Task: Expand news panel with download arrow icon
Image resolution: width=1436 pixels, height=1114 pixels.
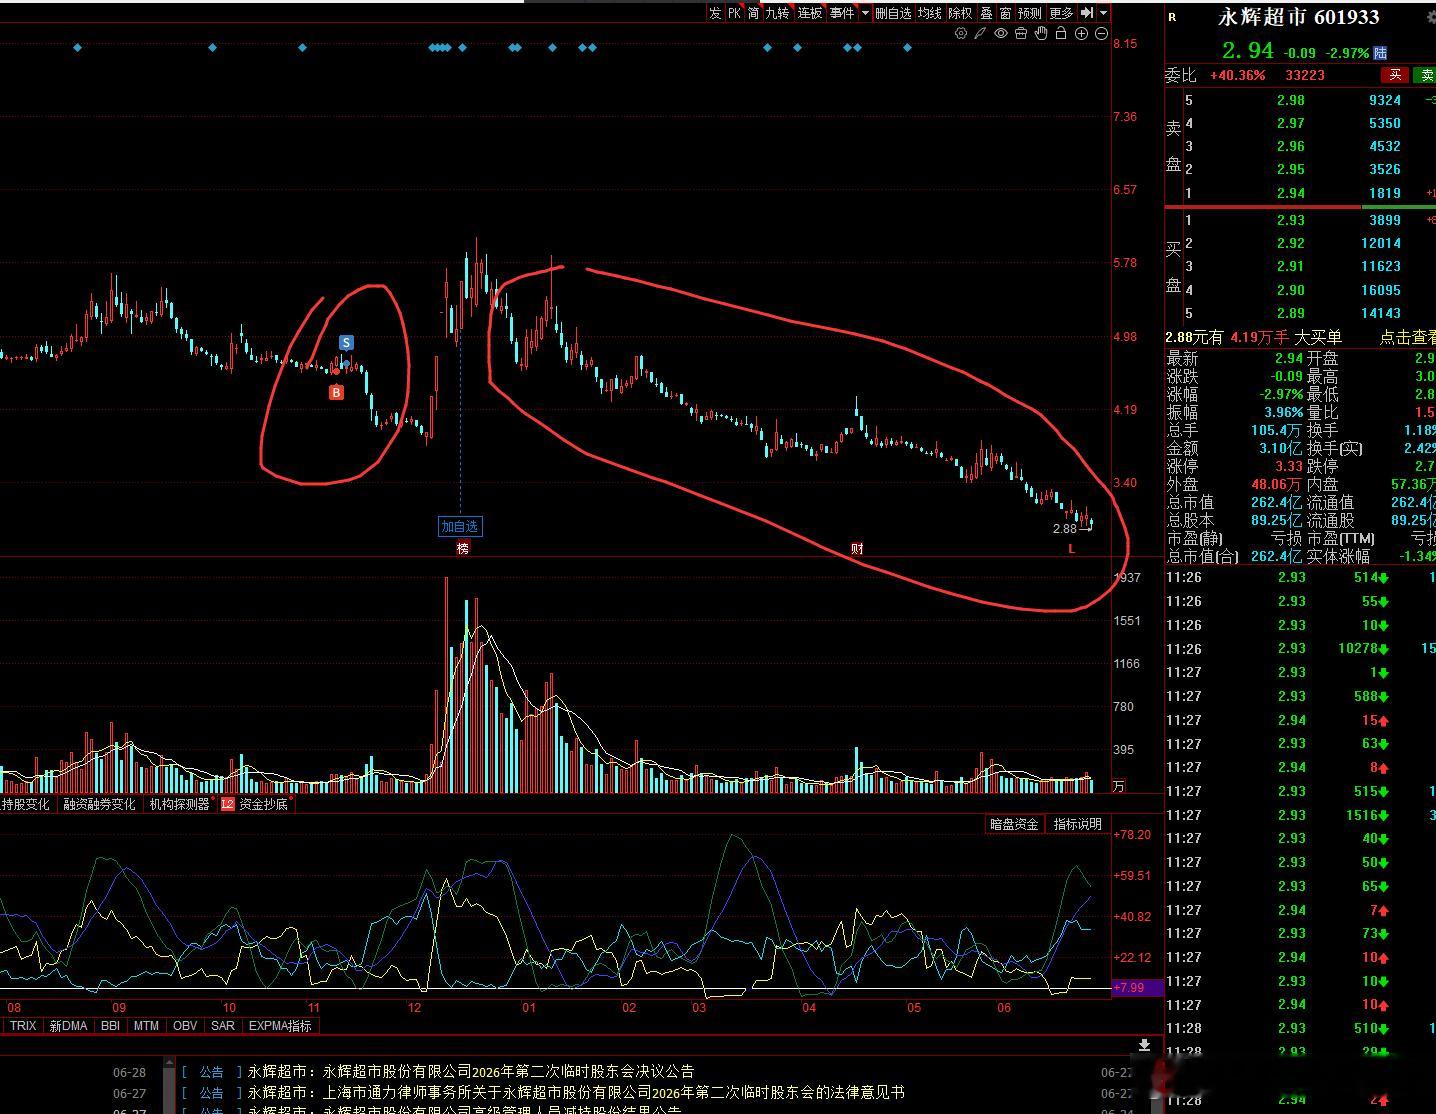Action: [1144, 1046]
